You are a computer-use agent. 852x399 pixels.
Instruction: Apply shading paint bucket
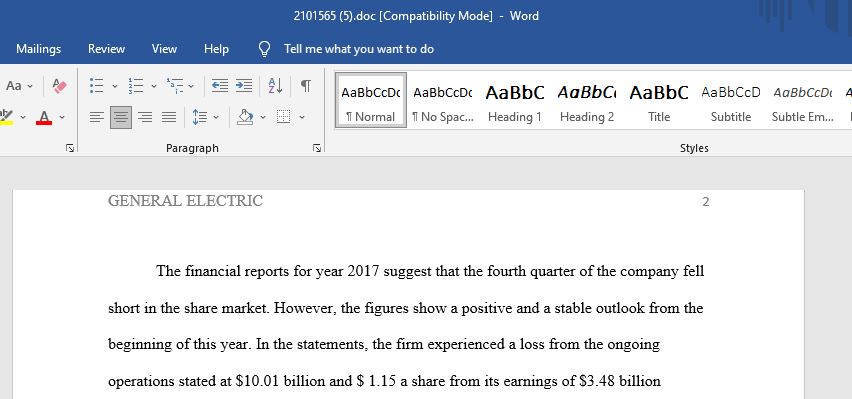[246, 117]
